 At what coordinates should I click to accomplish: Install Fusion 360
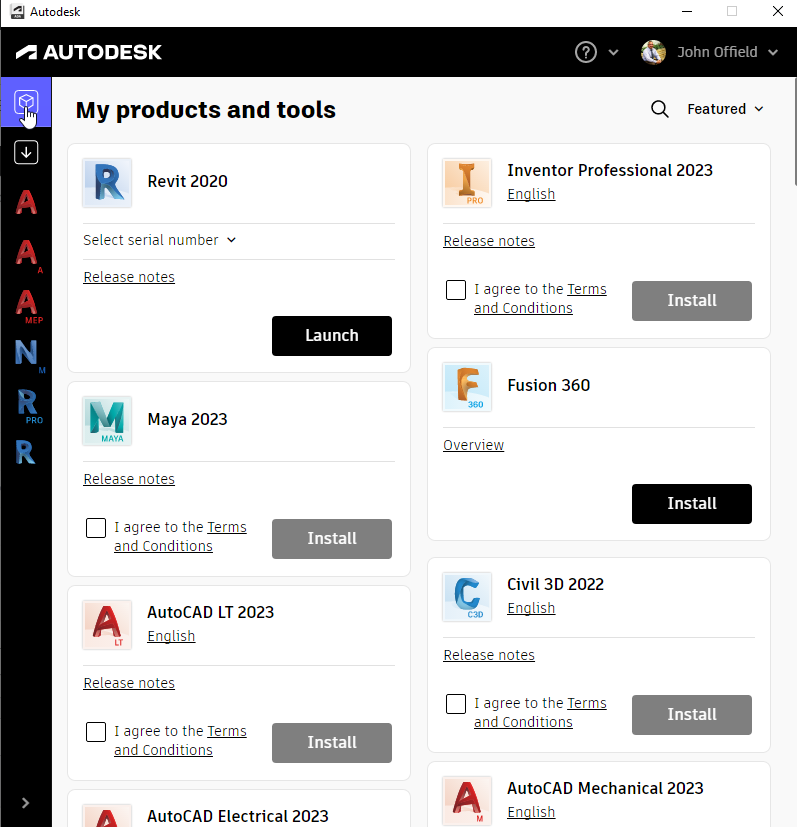[x=692, y=504]
